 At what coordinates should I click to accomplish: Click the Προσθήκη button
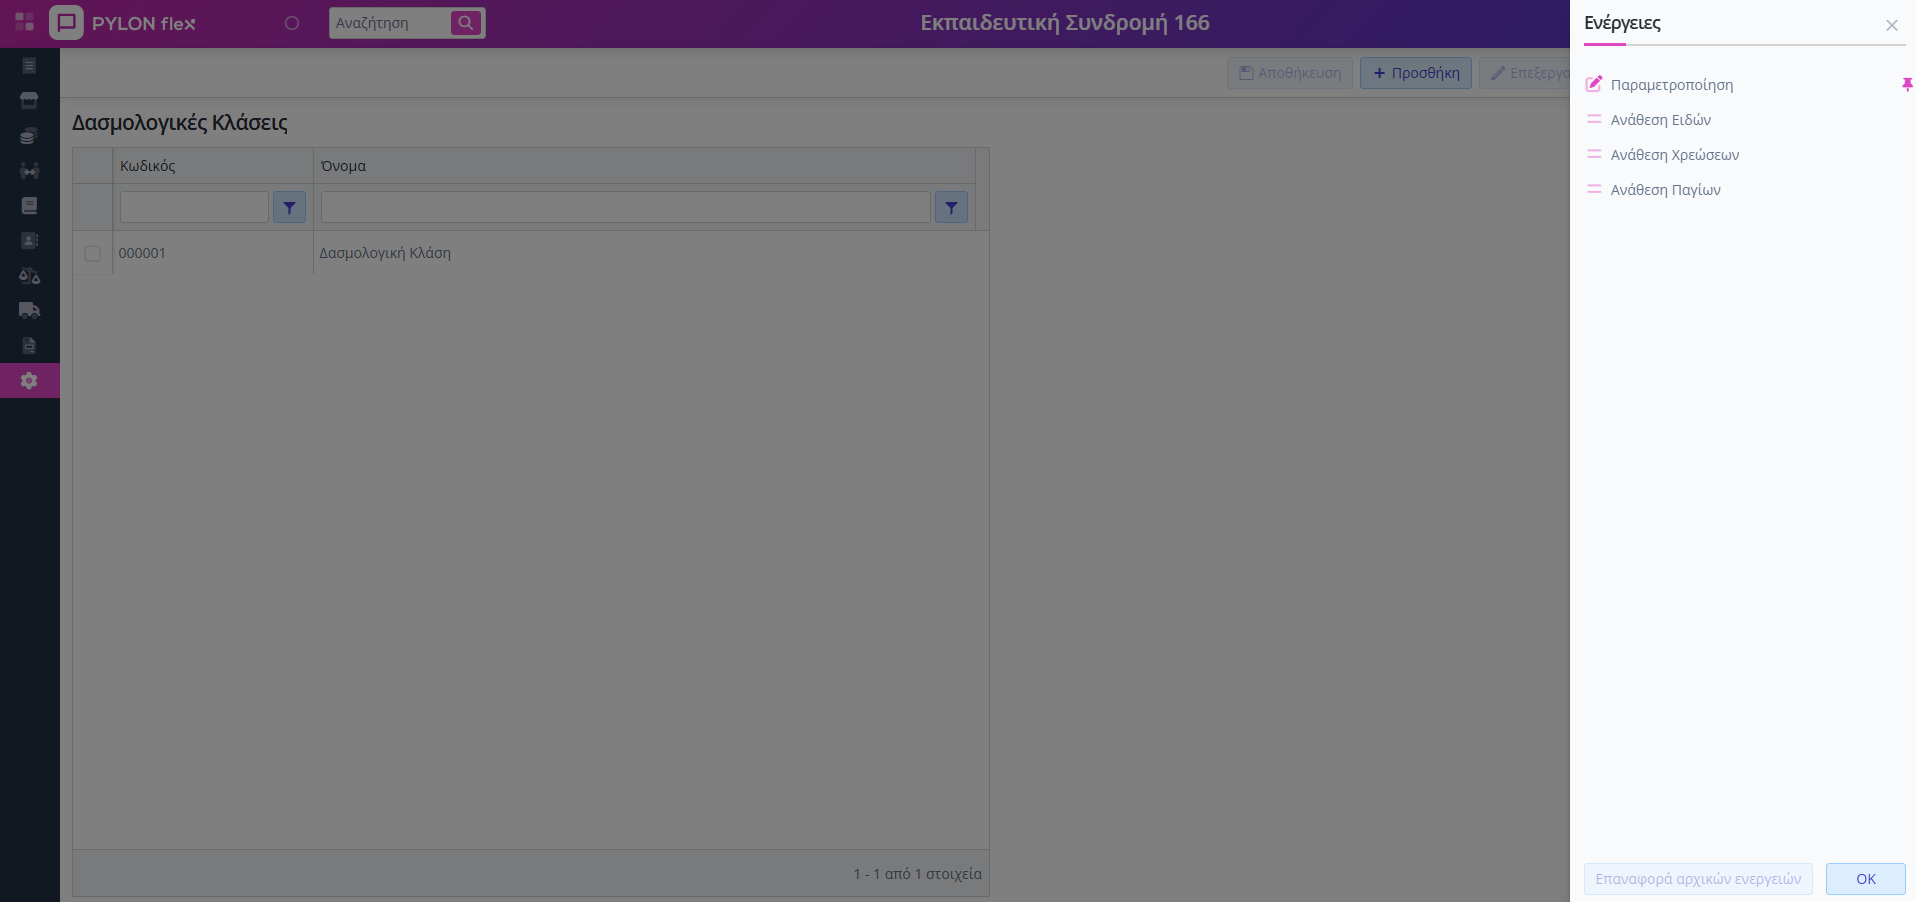coord(1415,73)
